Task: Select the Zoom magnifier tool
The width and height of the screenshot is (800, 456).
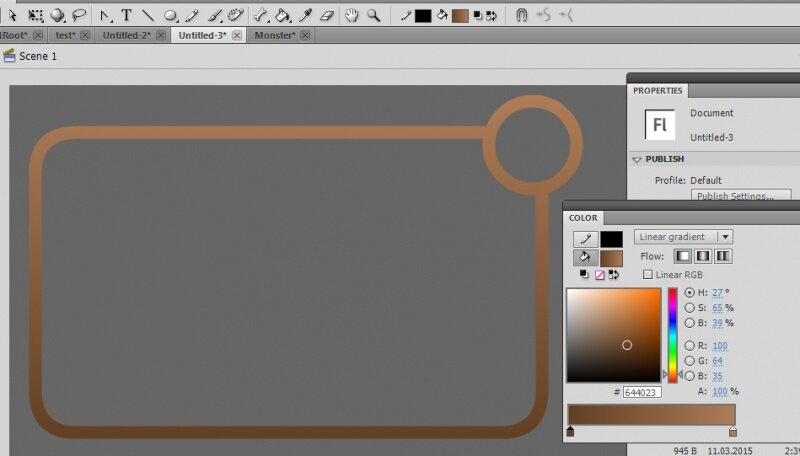Action: click(x=373, y=16)
